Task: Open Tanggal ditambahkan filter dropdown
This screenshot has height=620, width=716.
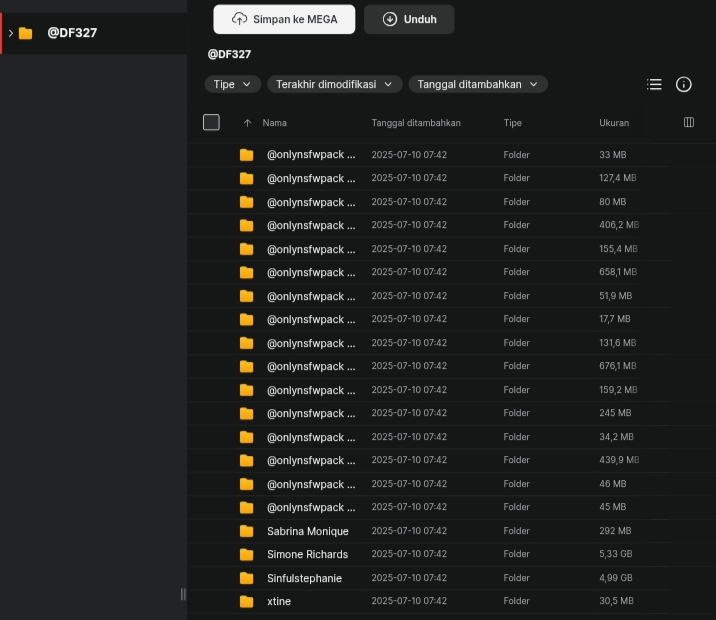Action: click(x=477, y=85)
